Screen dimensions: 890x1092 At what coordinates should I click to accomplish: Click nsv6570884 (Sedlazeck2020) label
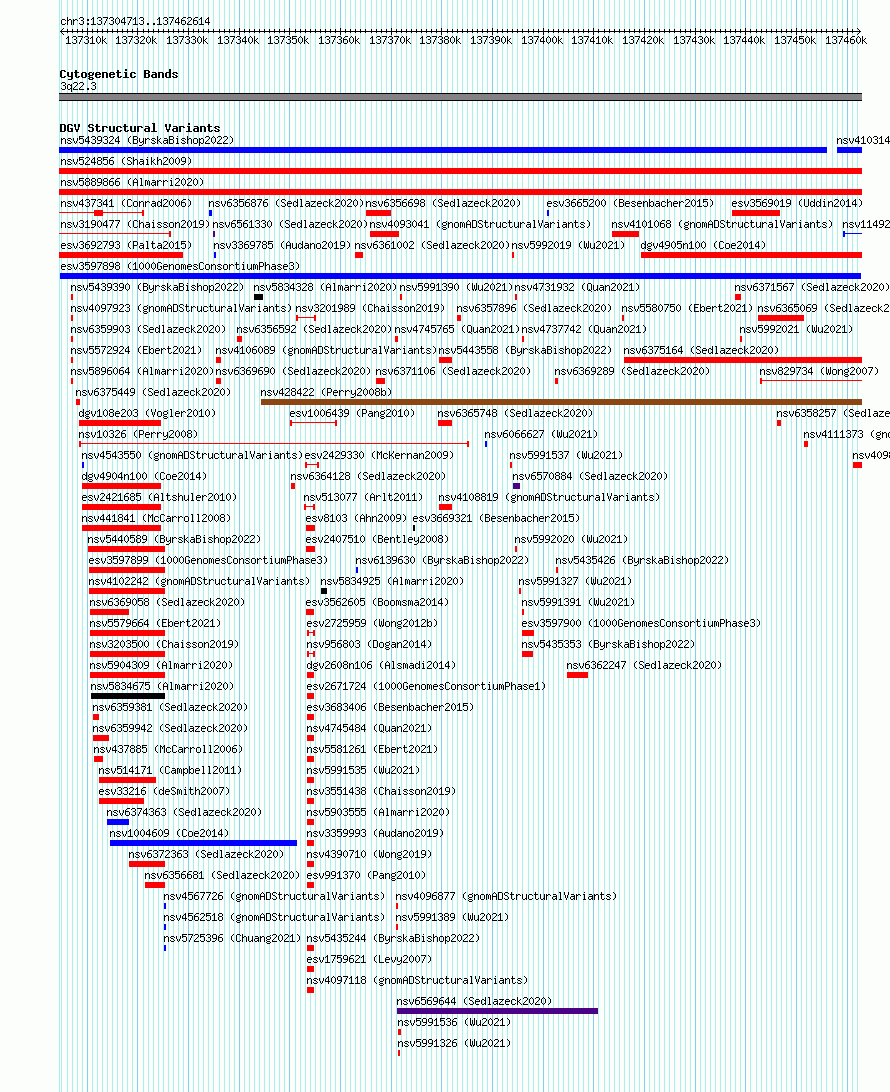pyautogui.click(x=591, y=476)
